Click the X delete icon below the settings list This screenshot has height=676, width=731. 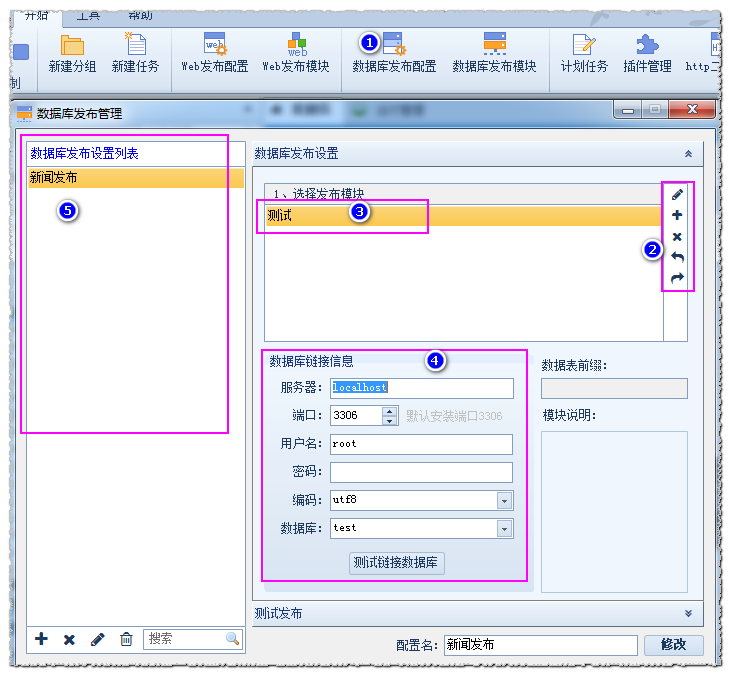click(69, 640)
